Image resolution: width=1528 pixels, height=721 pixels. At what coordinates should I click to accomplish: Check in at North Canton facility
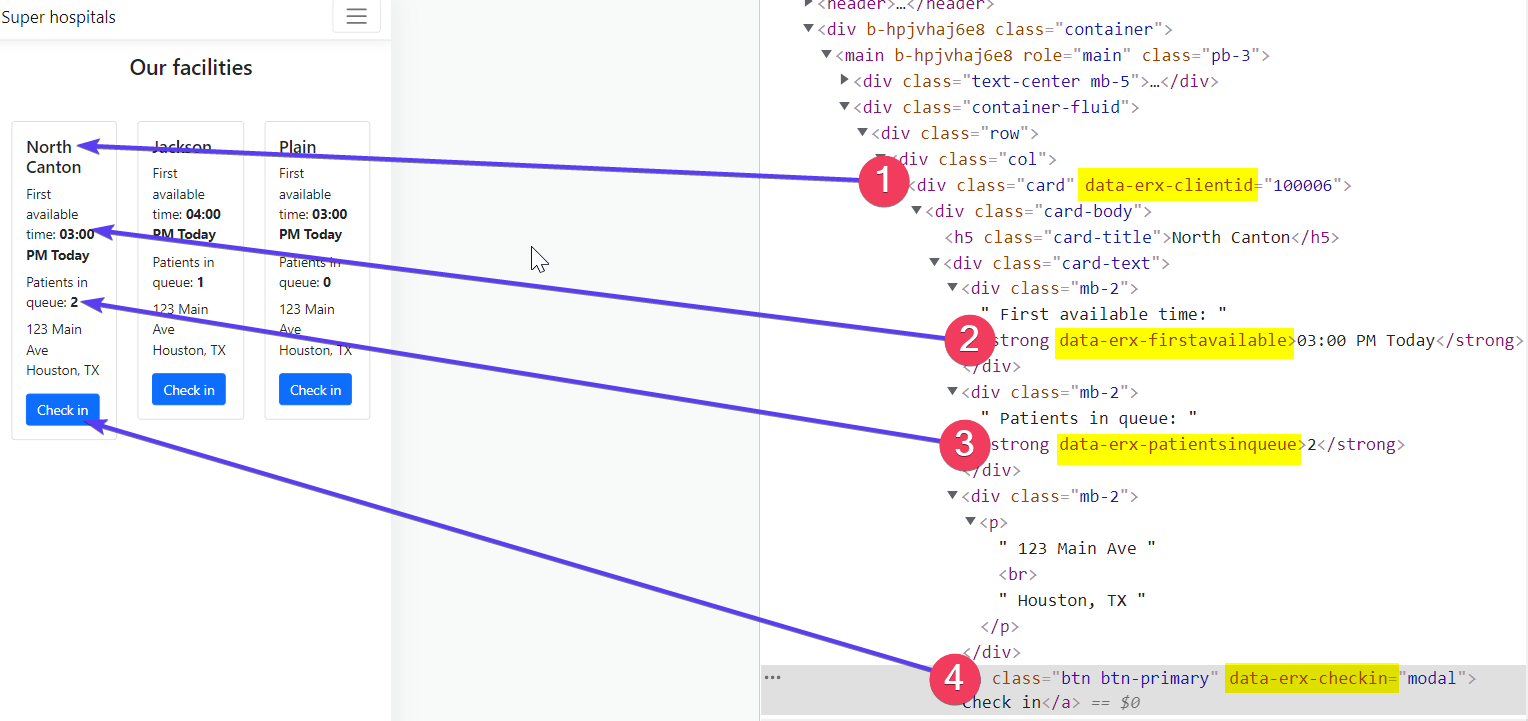click(x=63, y=410)
